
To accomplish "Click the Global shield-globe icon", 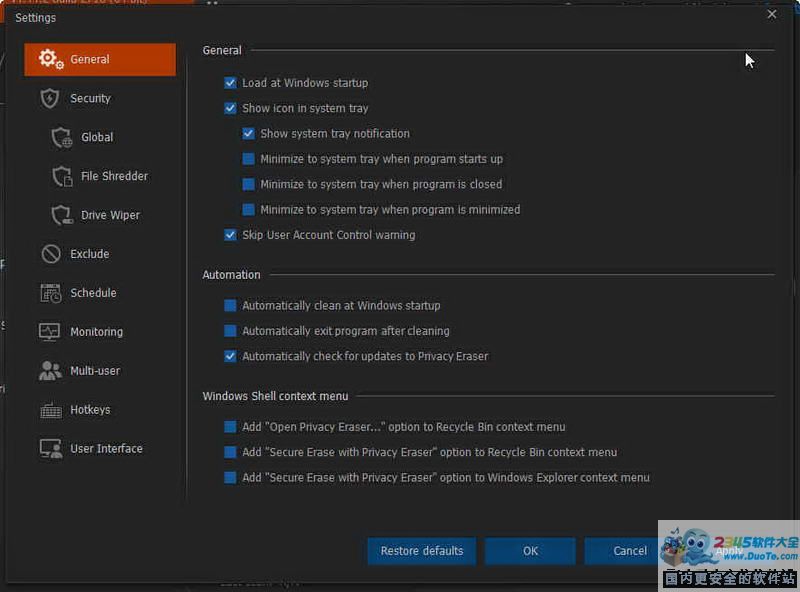I will point(62,137).
